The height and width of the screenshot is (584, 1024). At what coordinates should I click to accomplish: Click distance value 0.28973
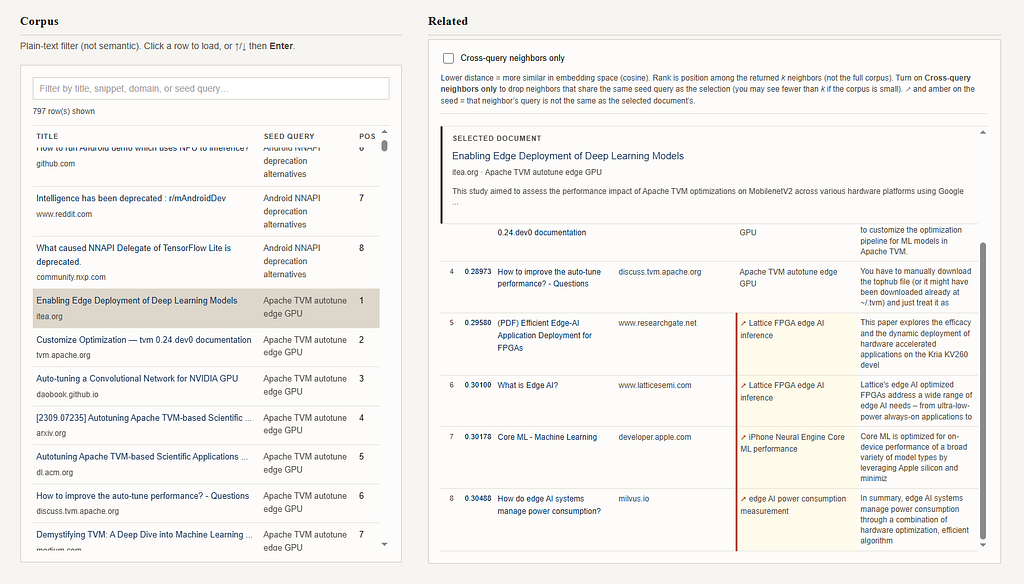tap(477, 272)
